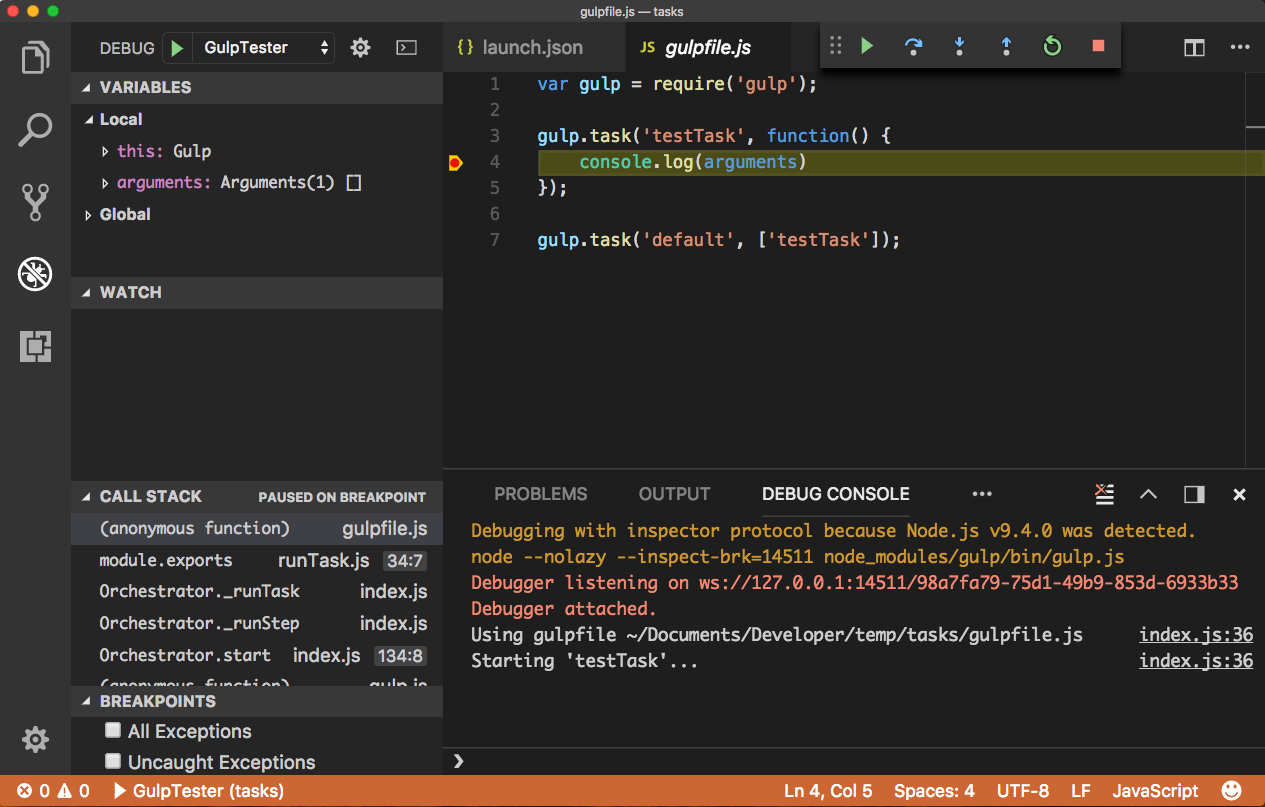Click the JavaScript language mode in status bar
1265x807 pixels.
pyautogui.click(x=1154, y=791)
